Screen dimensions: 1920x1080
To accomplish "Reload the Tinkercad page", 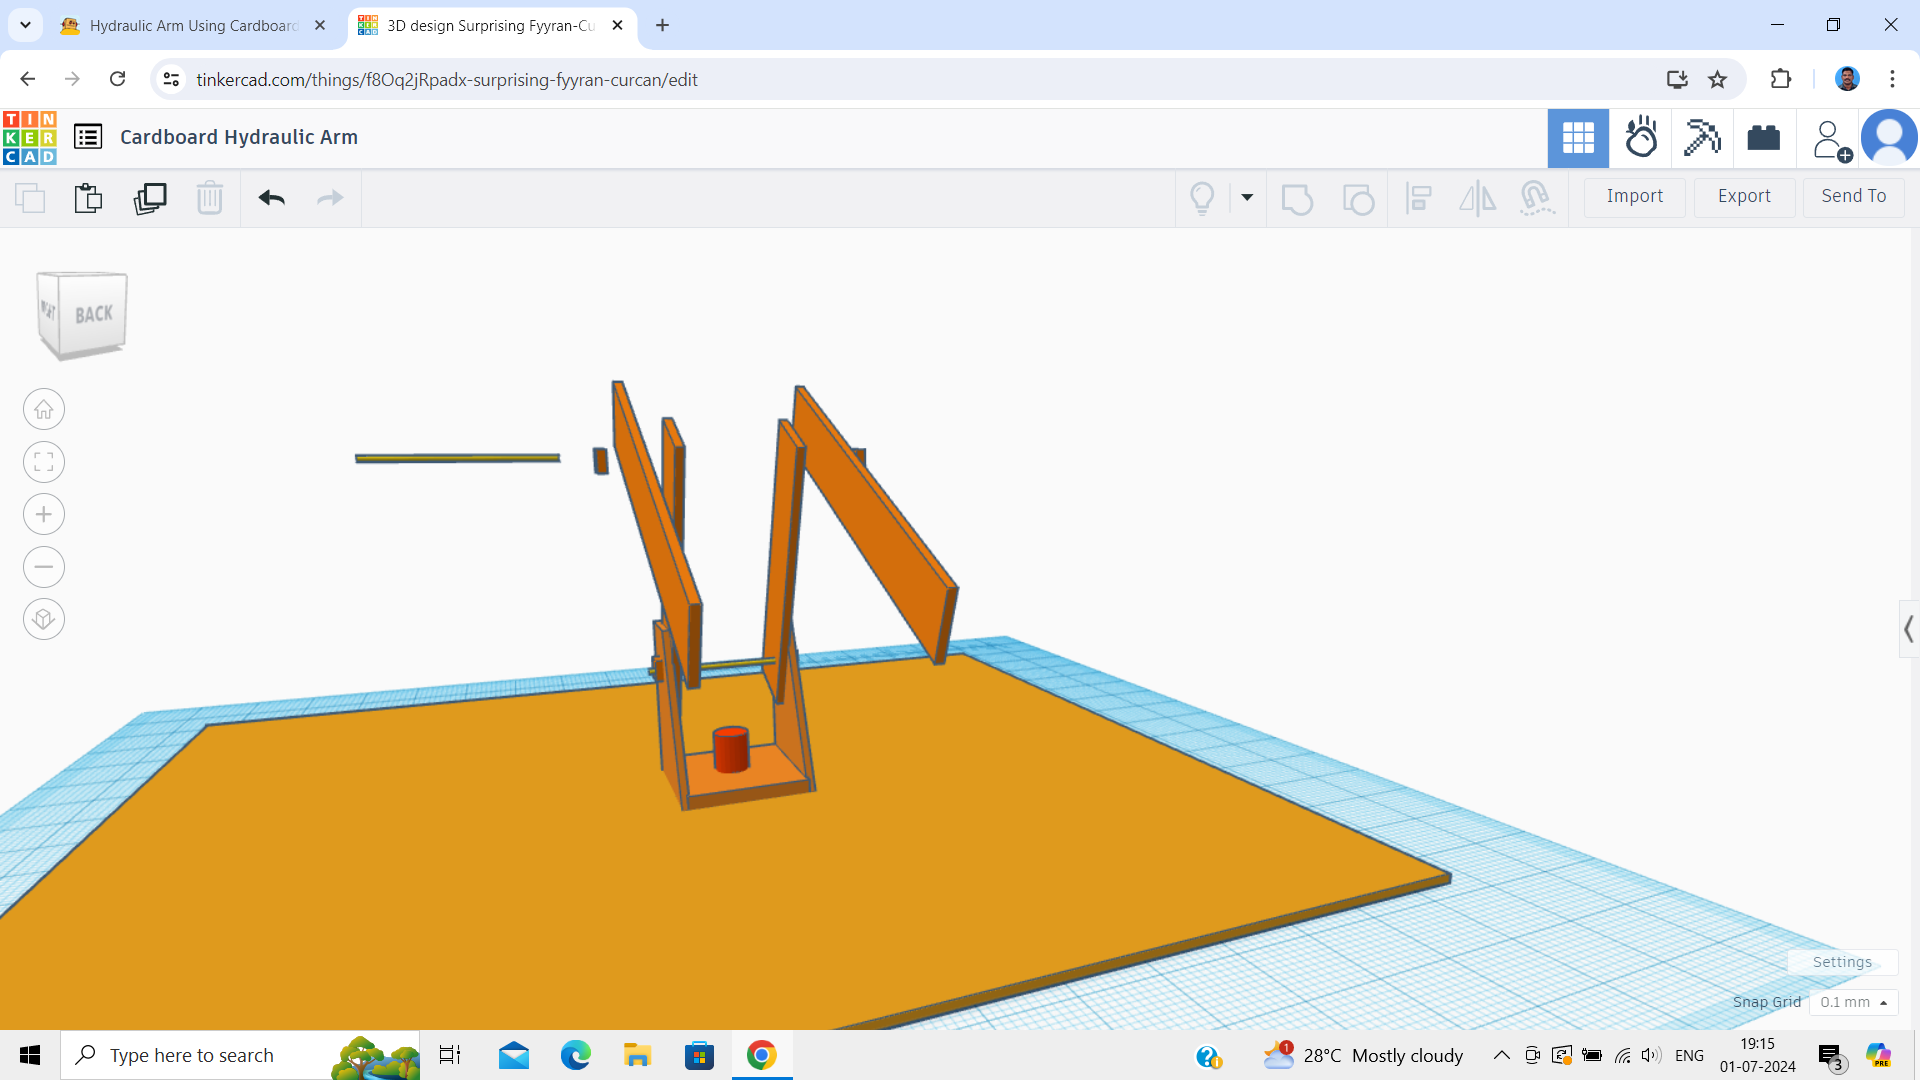I will [x=117, y=79].
